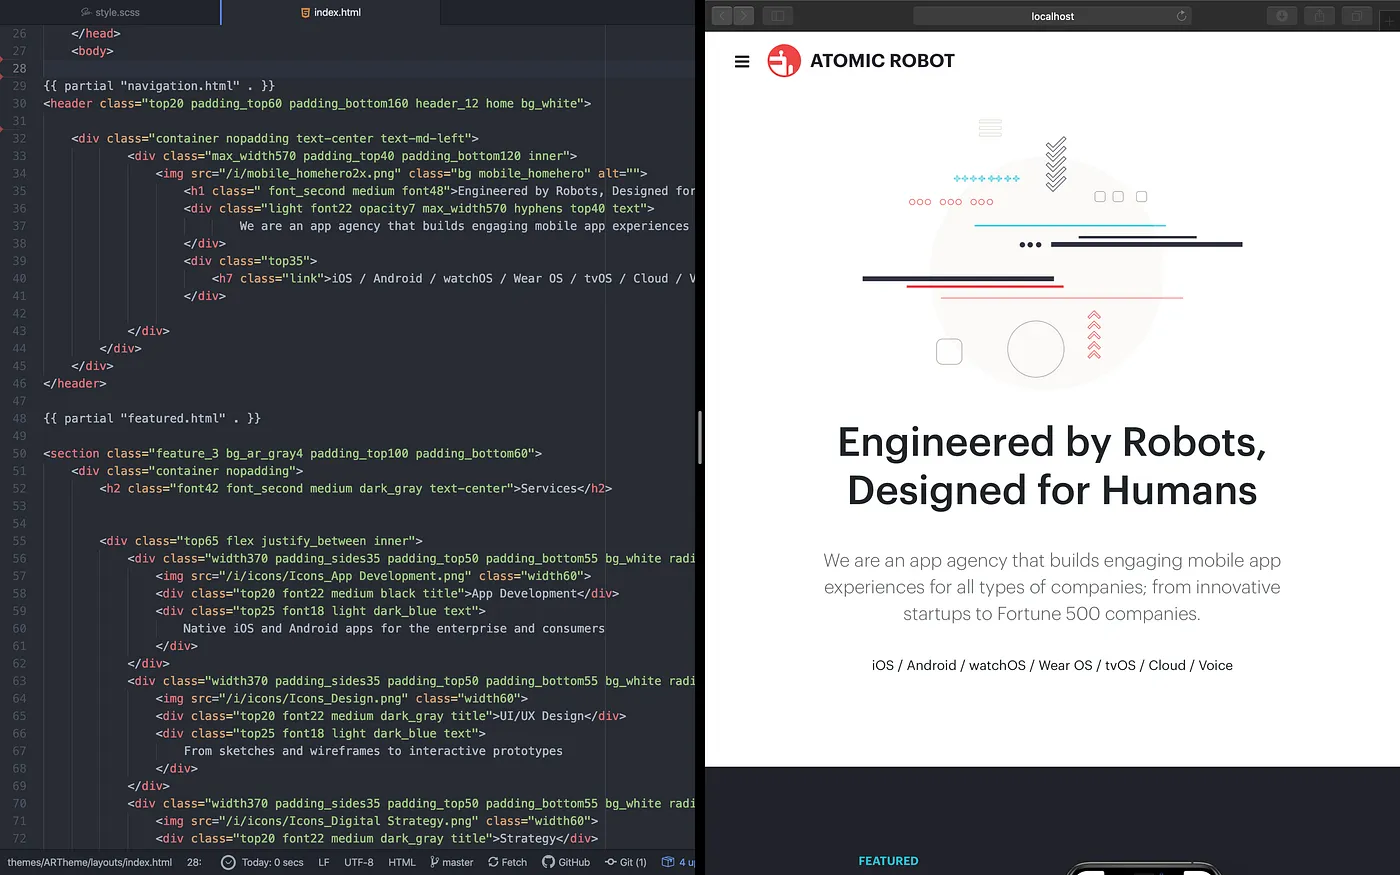Reload the localhost page

(1179, 15)
